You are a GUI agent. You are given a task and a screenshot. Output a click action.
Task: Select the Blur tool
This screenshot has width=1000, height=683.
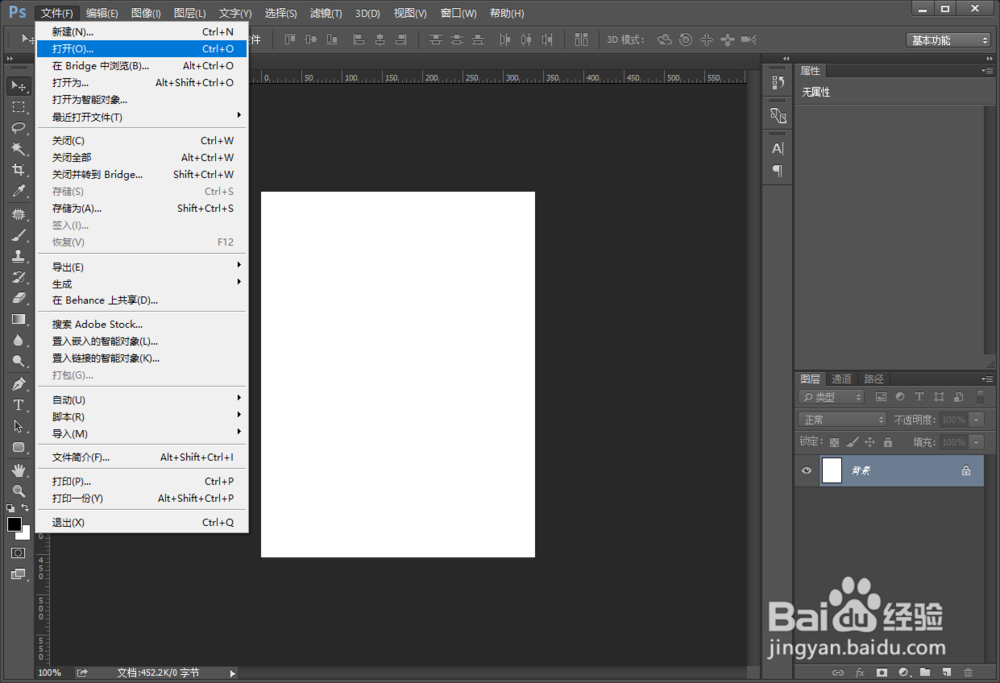[18, 341]
